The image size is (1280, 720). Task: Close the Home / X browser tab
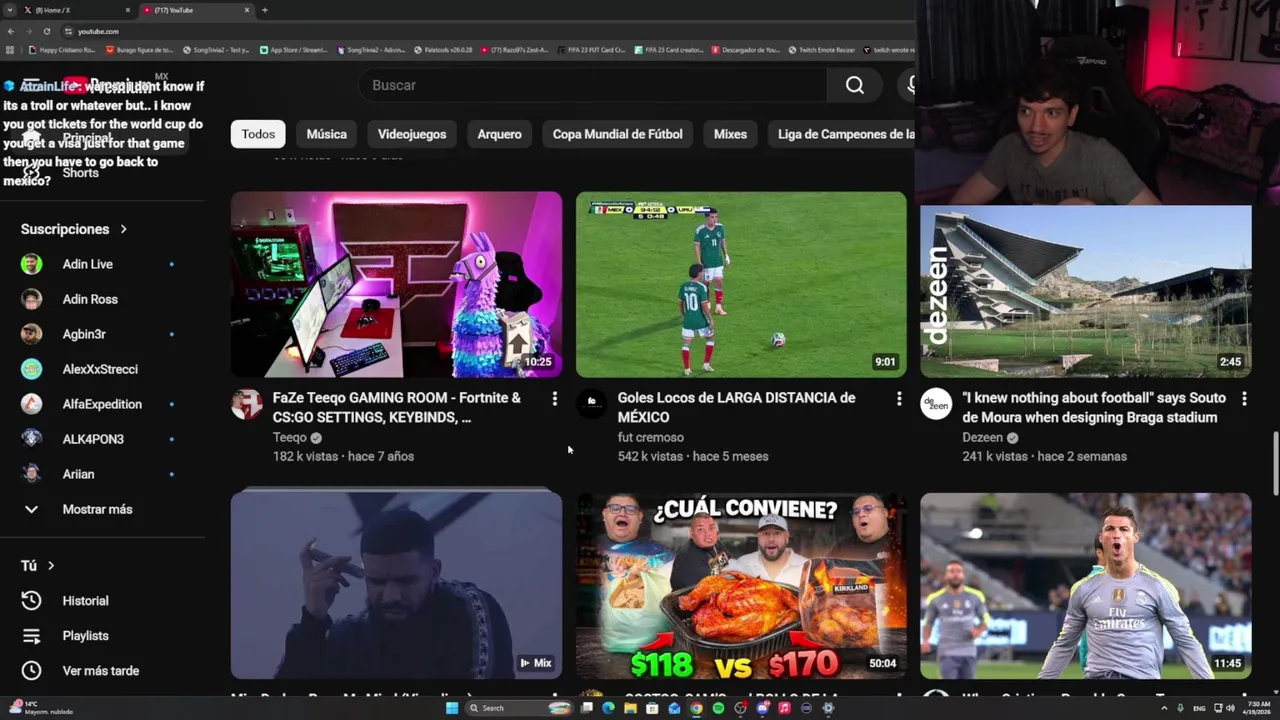[128, 10]
